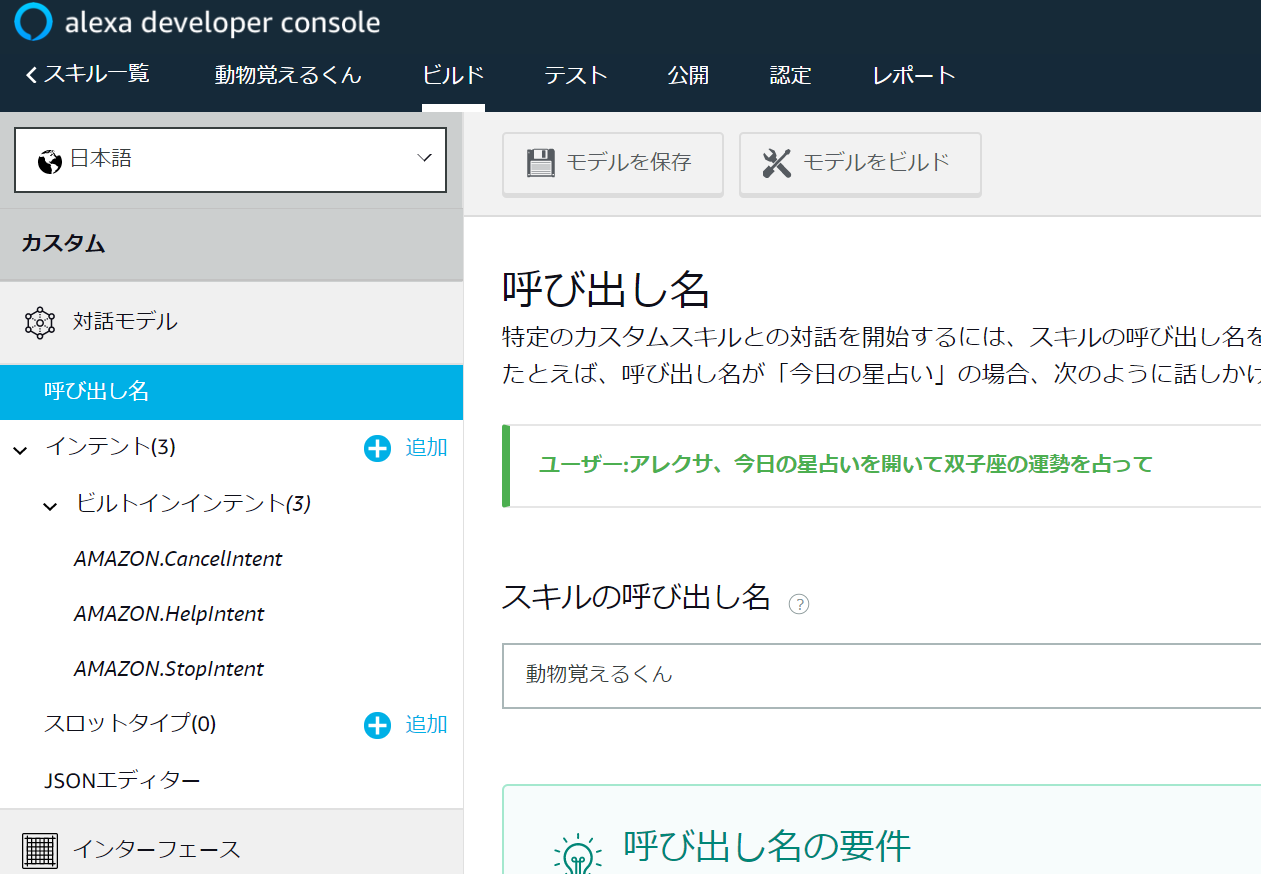The height and width of the screenshot is (874, 1261).
Task: Click the floppy disk save model icon
Action: [540, 163]
